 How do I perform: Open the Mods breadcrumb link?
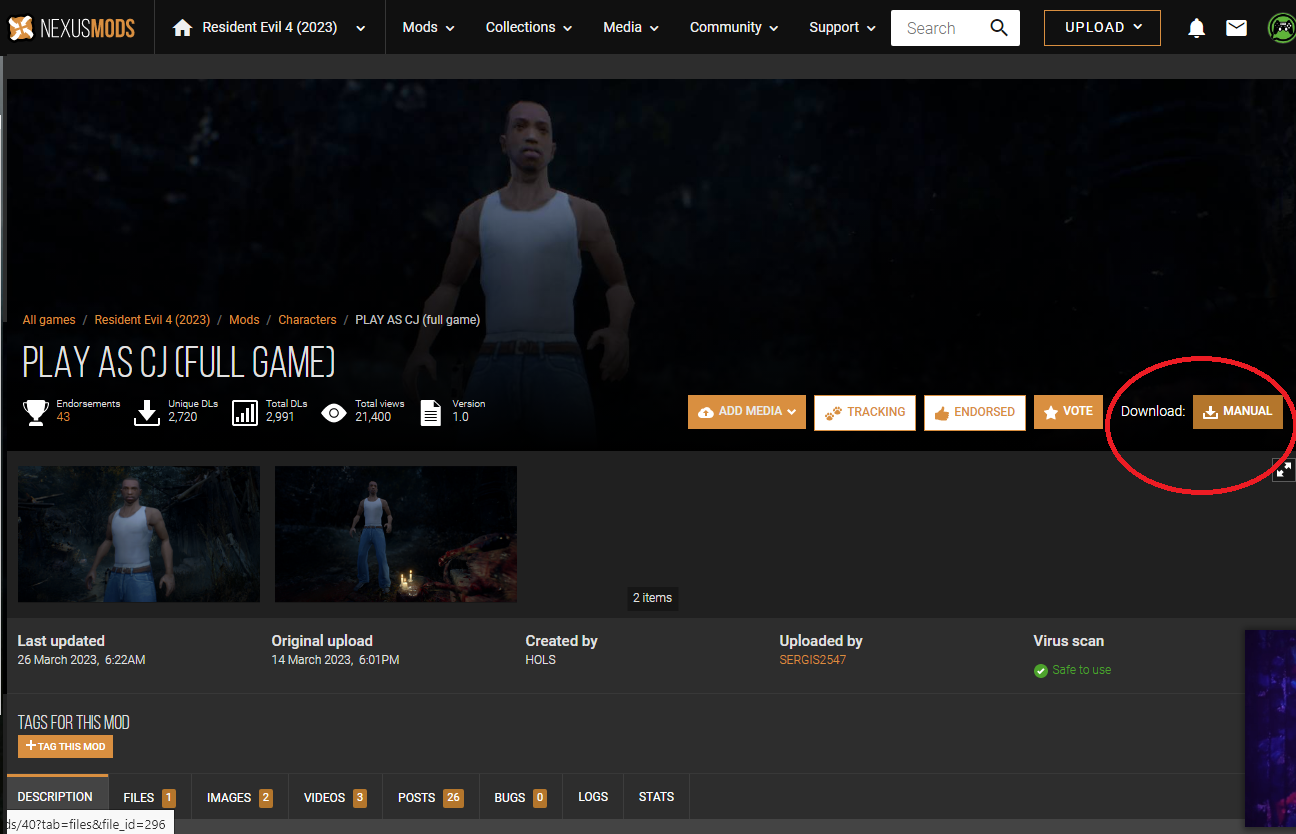pos(244,320)
